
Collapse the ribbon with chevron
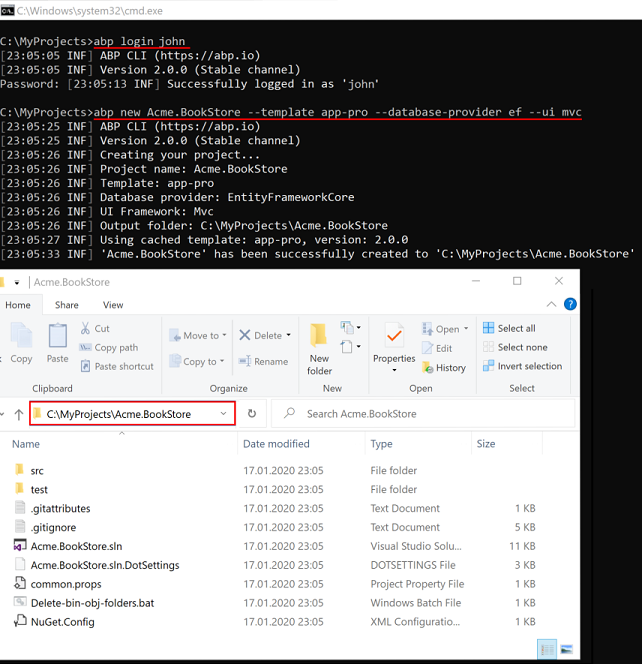[x=551, y=304]
